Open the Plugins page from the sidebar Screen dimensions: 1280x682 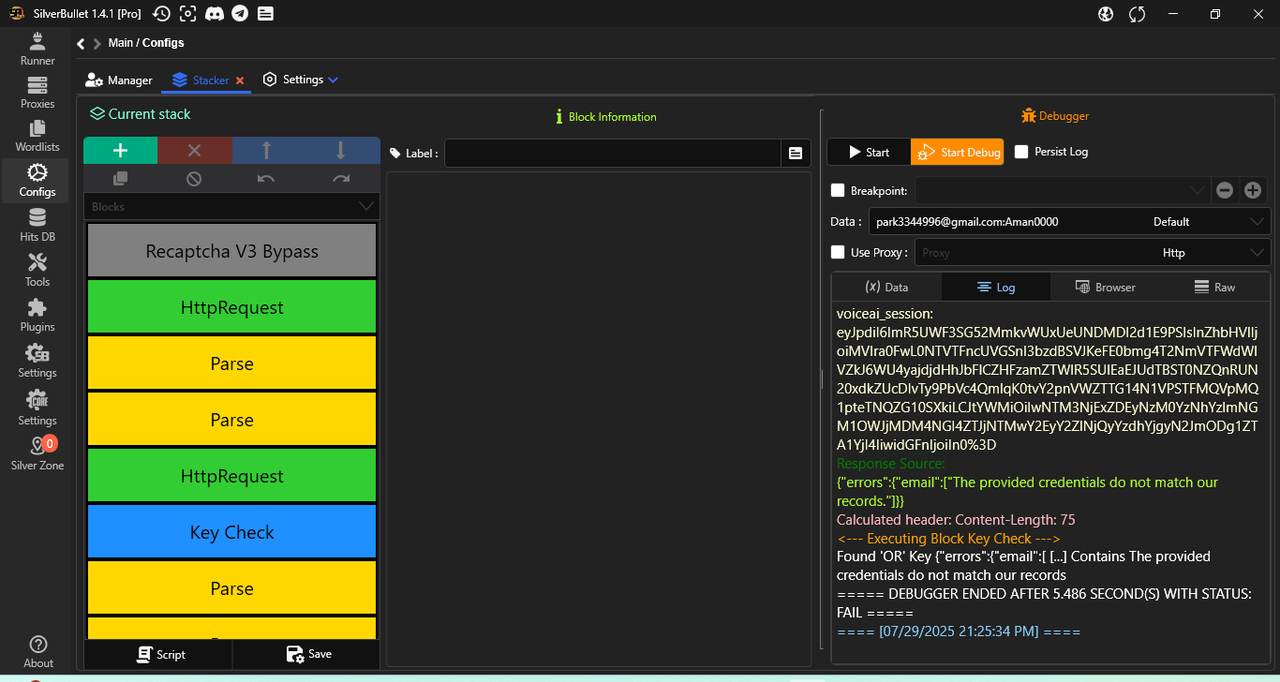(x=37, y=315)
